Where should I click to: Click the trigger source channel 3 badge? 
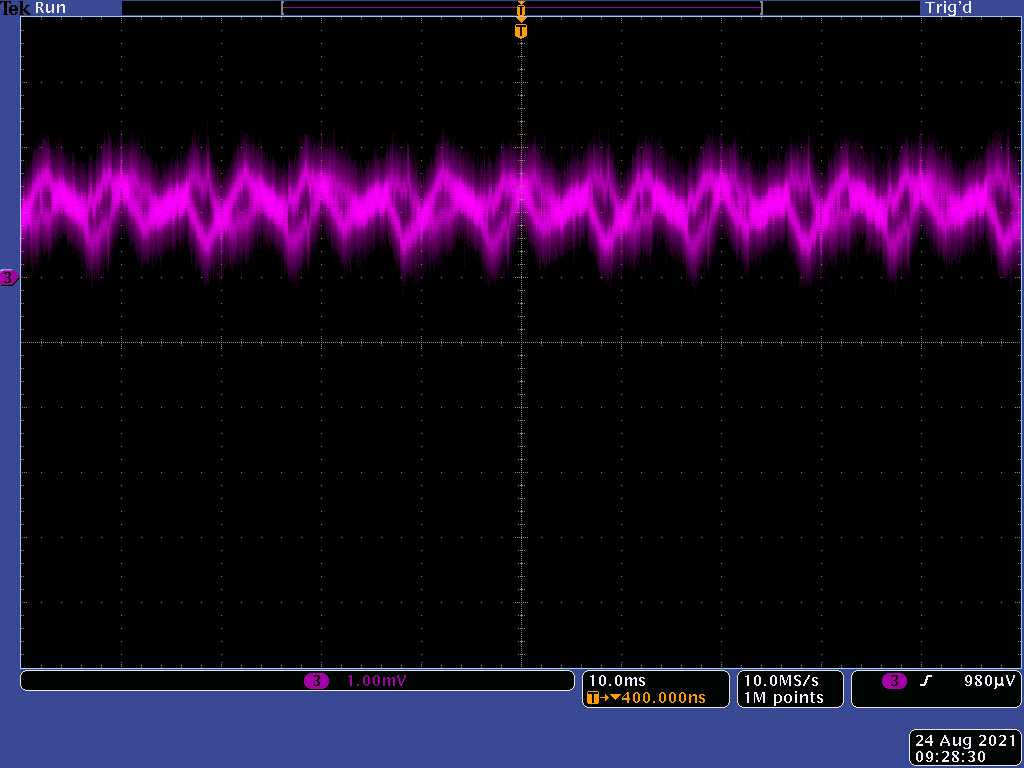tap(894, 681)
